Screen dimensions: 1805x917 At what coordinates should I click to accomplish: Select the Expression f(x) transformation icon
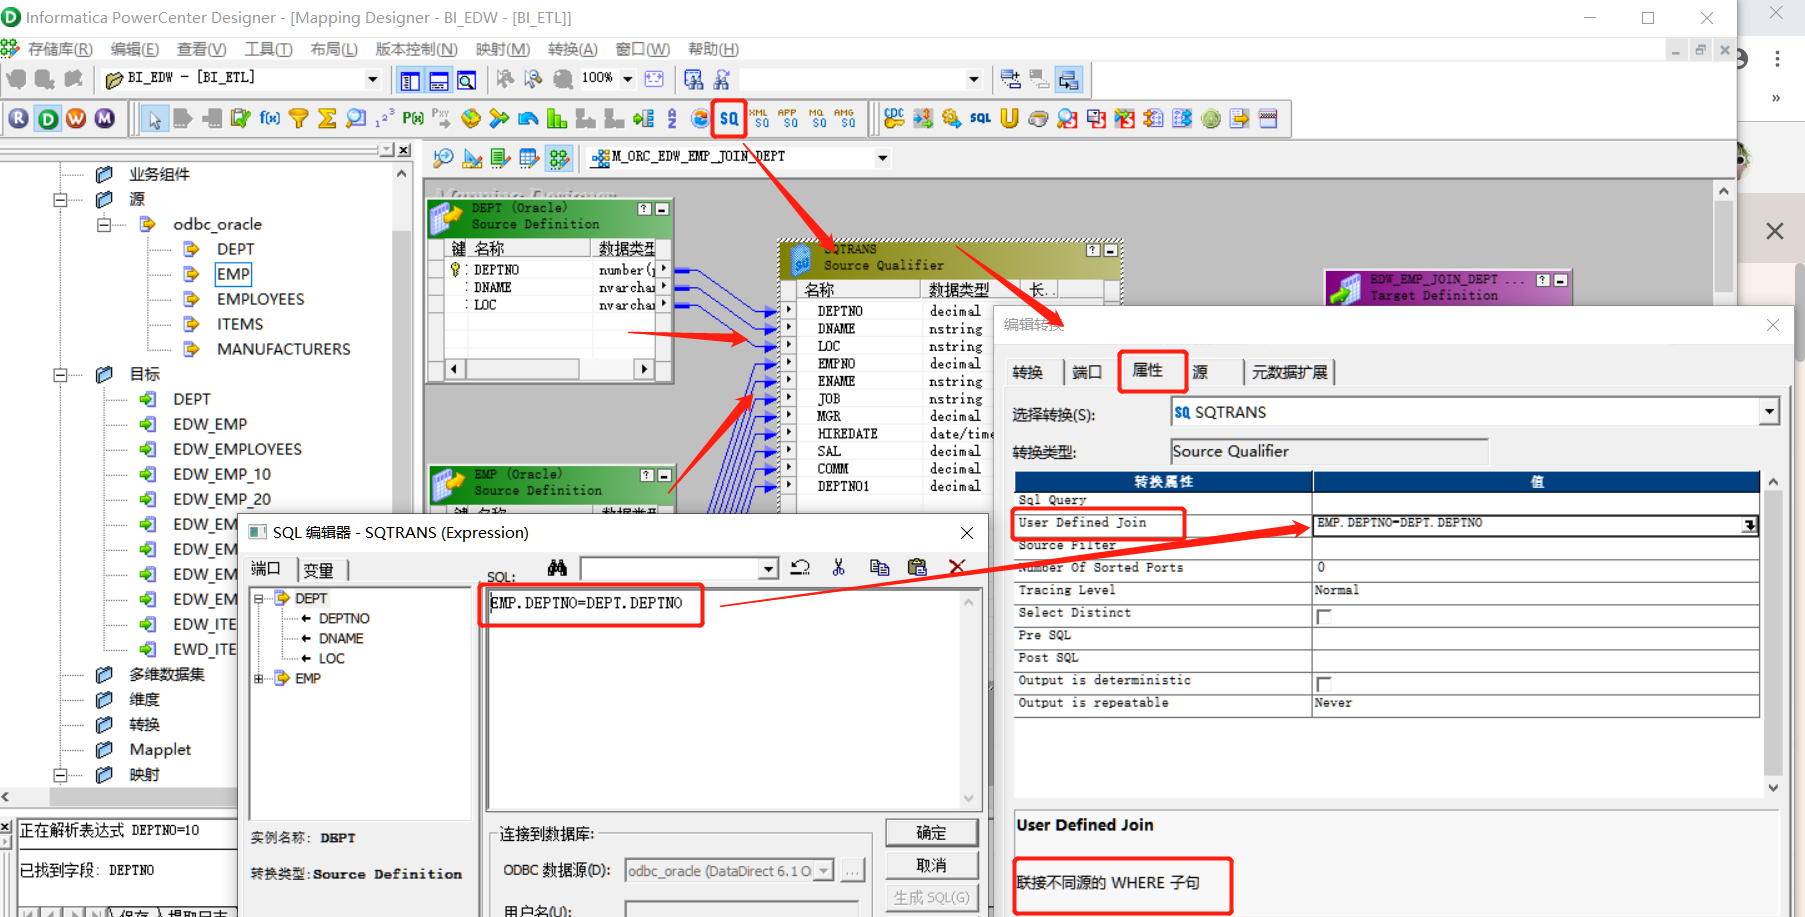tap(270, 118)
